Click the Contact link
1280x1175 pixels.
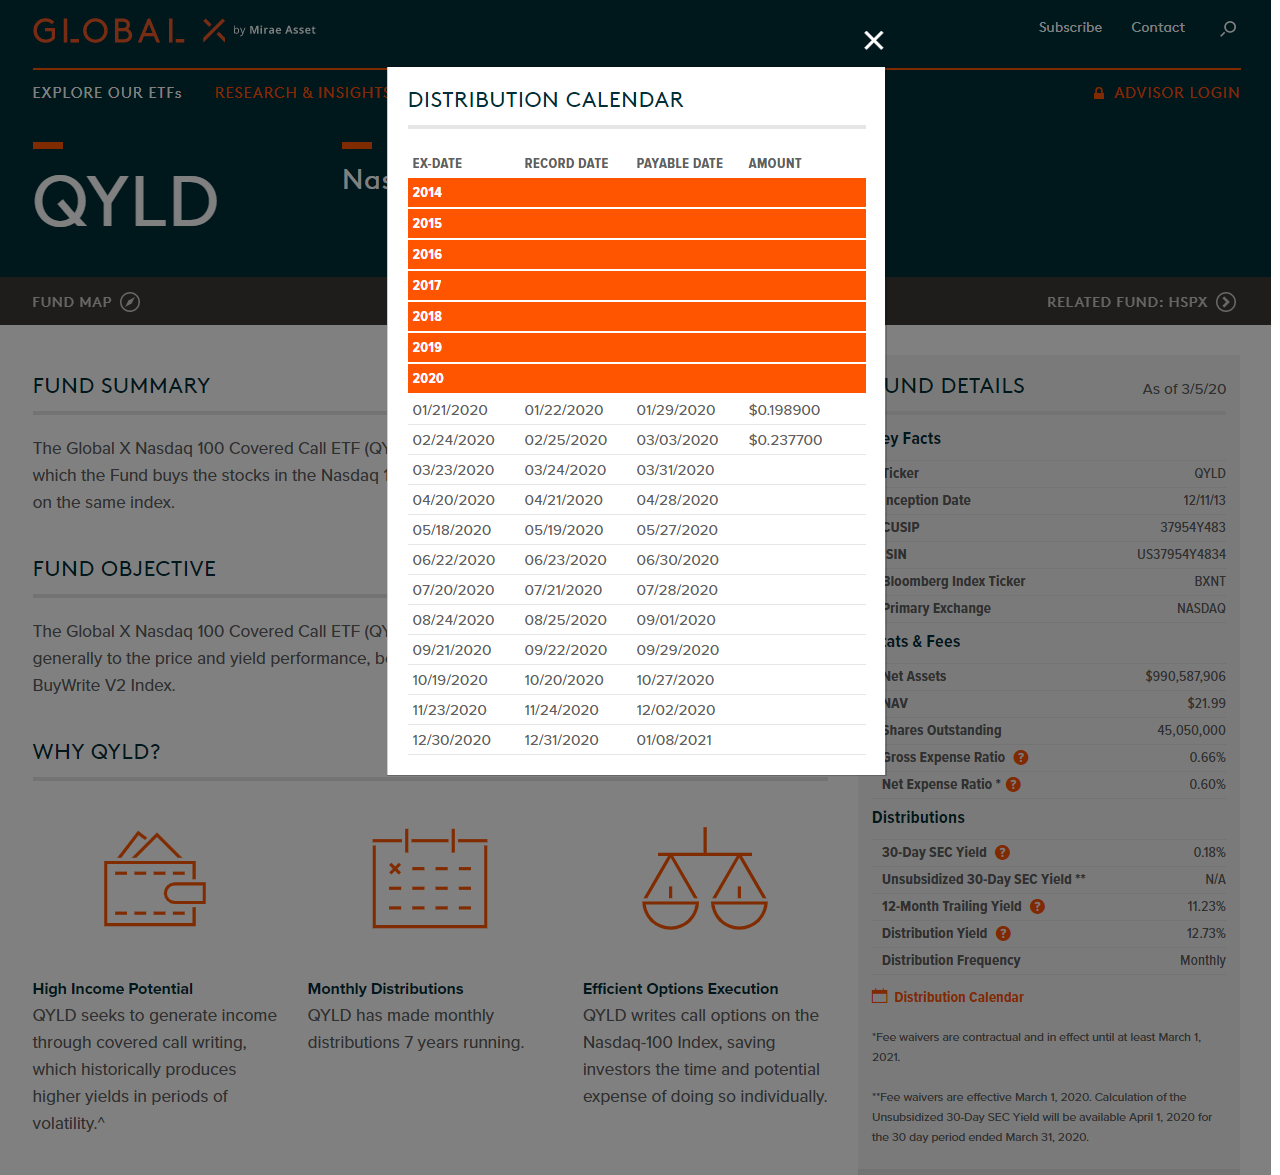pos(1158,28)
